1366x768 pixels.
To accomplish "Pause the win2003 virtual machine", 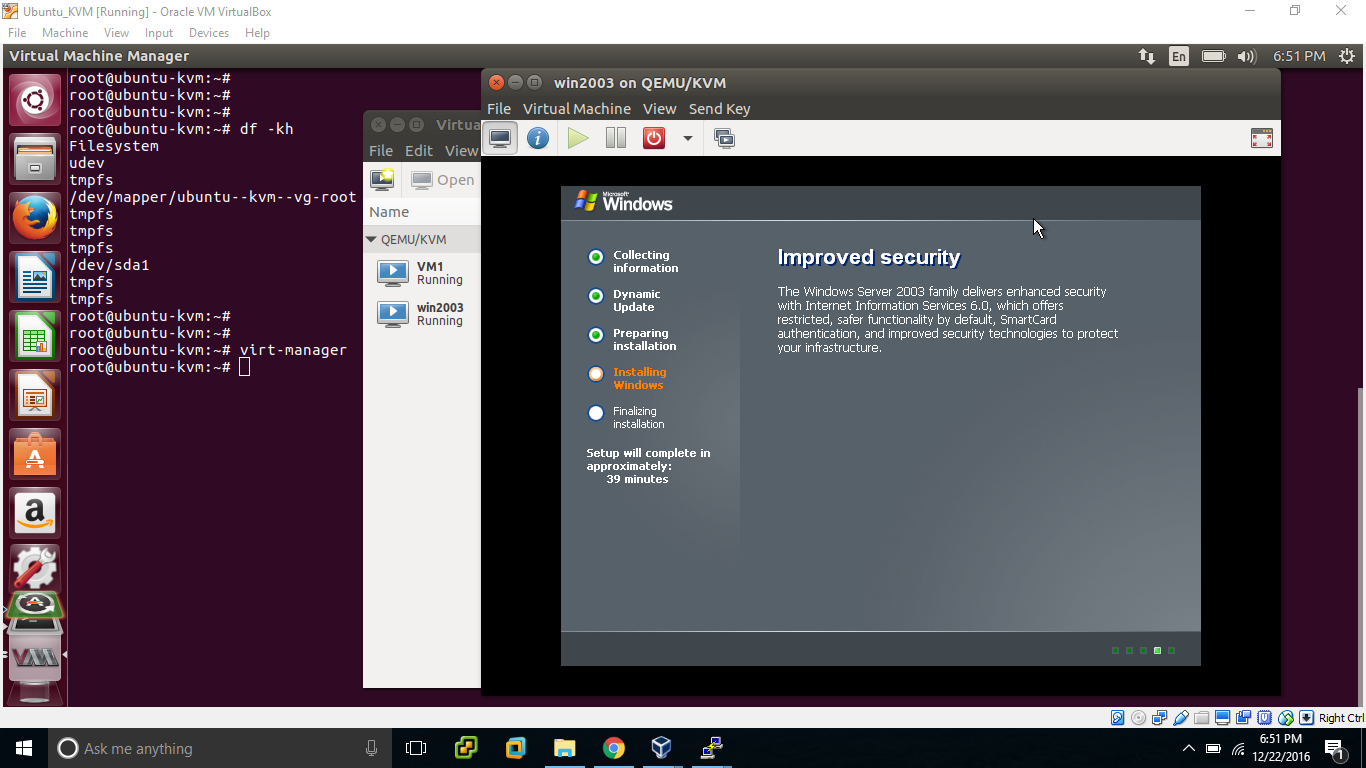I will coord(615,138).
